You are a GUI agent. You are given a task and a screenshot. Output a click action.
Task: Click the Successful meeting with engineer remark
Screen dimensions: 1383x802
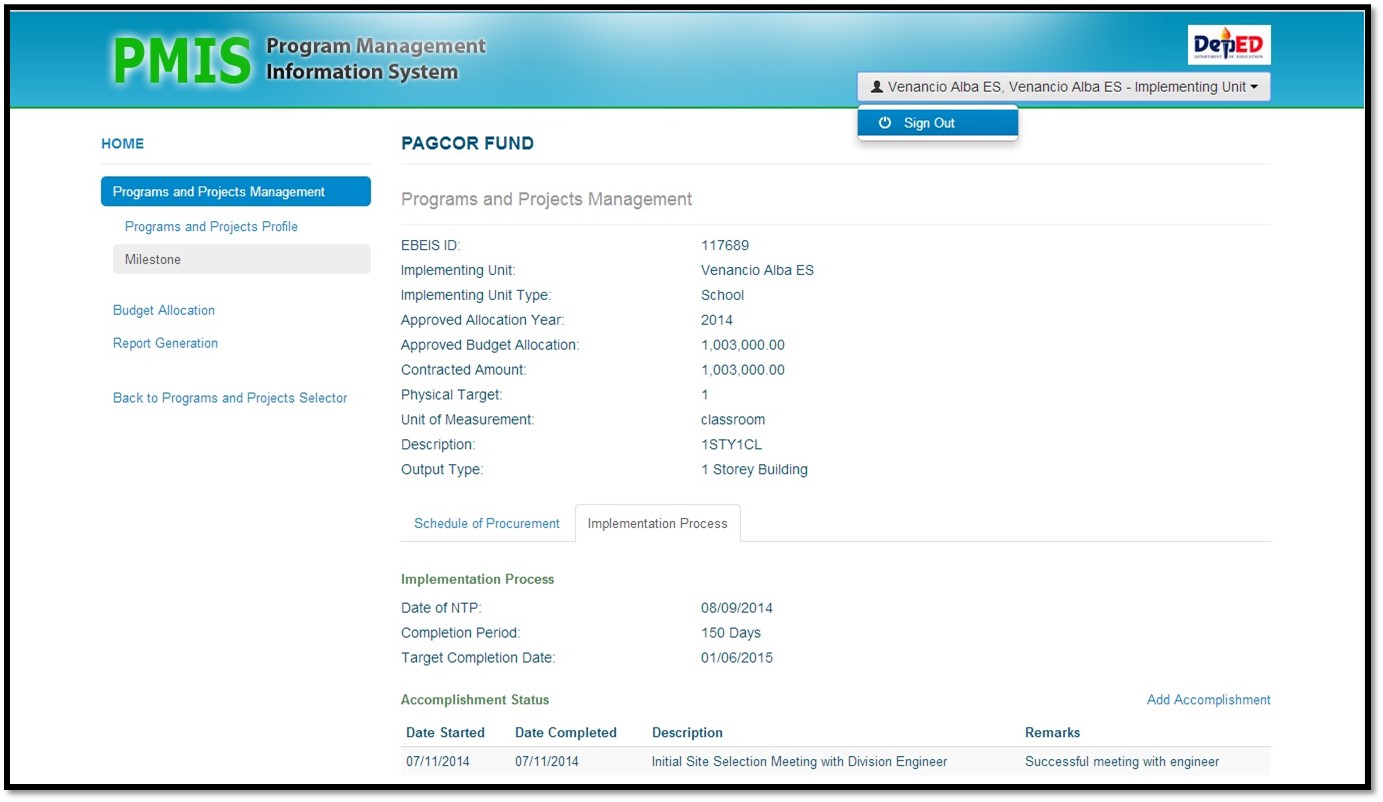(x=1122, y=762)
